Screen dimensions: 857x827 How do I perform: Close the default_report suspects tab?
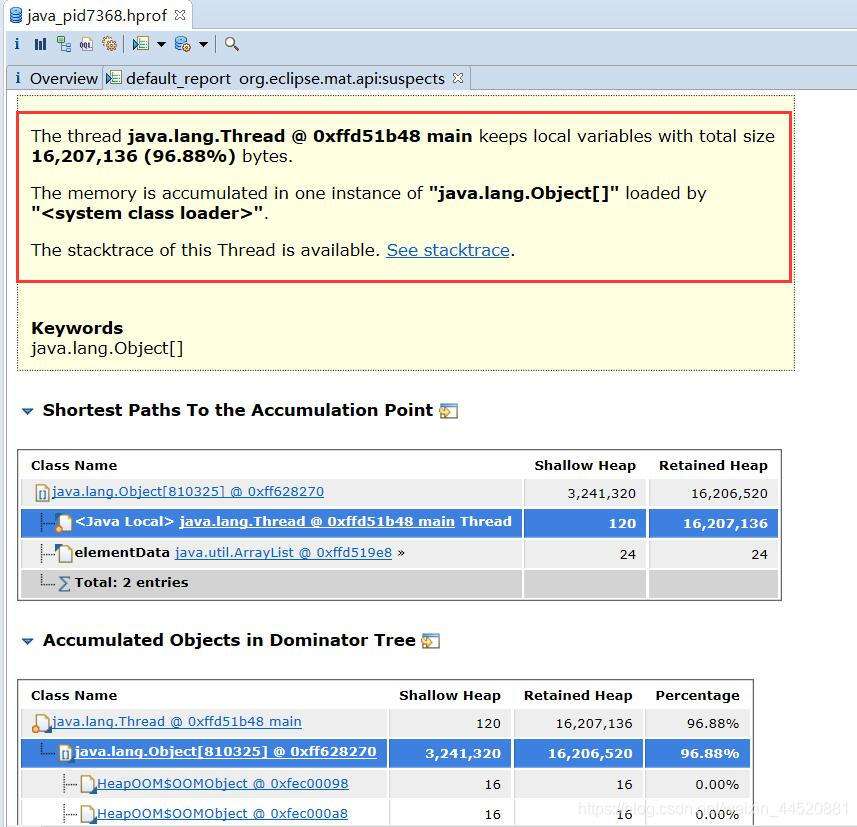458,78
